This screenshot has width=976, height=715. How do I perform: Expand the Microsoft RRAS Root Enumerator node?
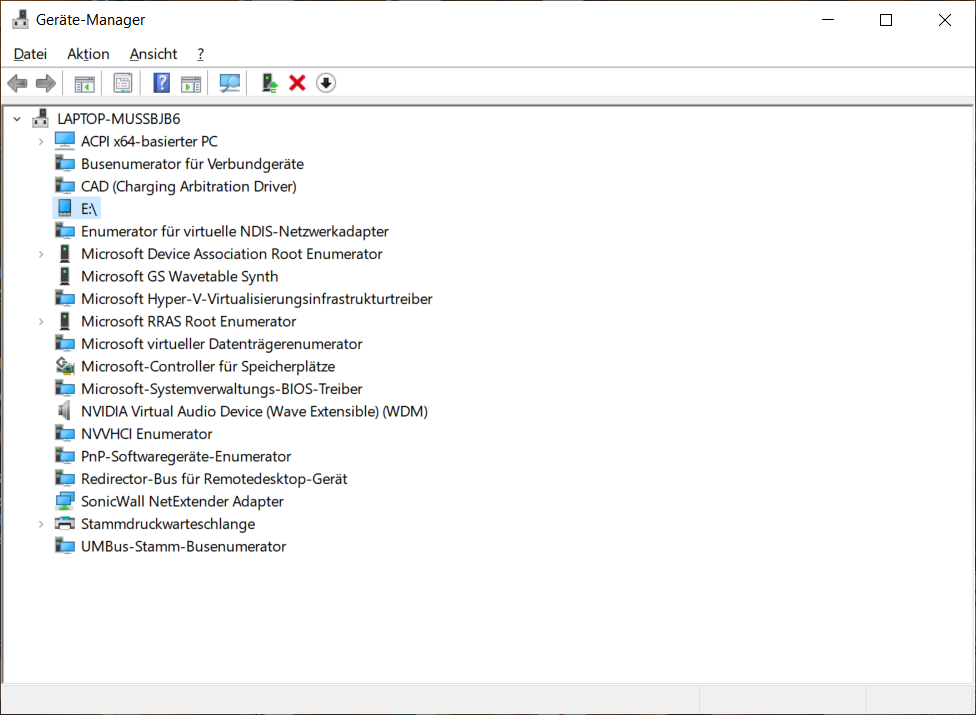(41, 321)
